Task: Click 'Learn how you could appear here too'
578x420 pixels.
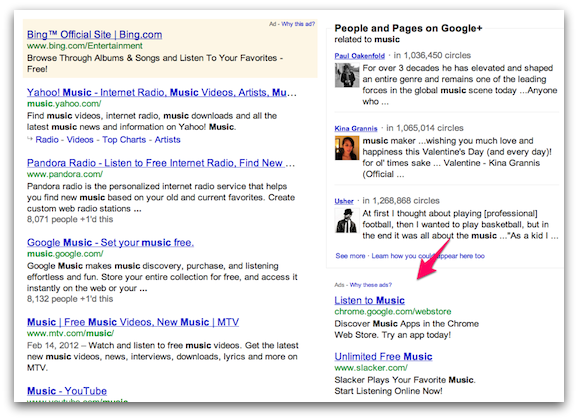Action: [428, 256]
